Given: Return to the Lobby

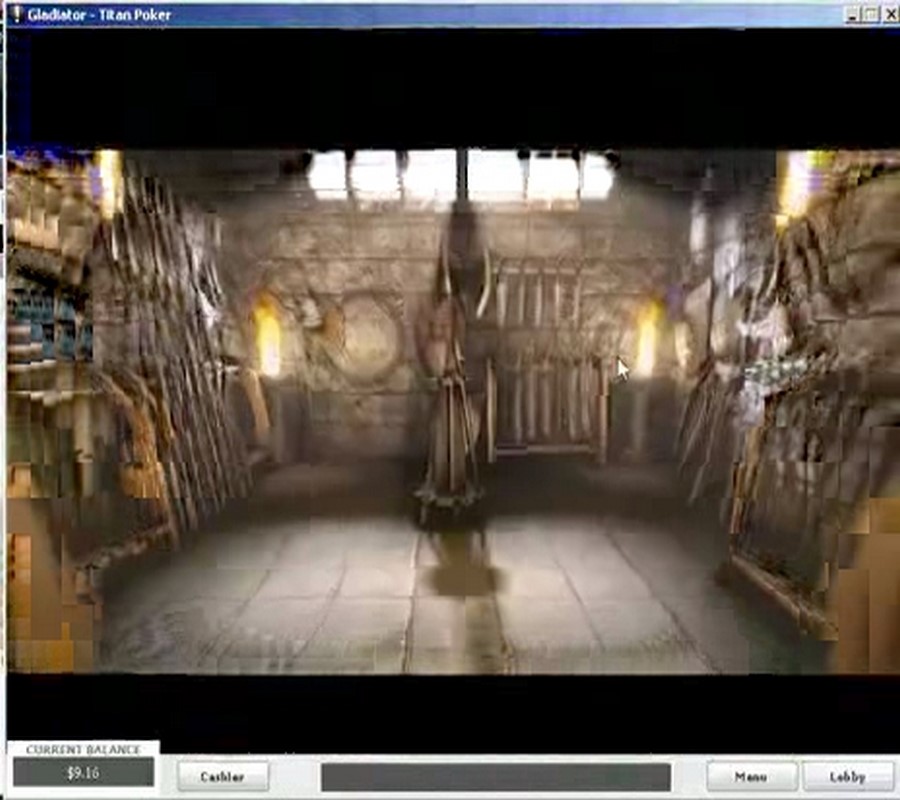Looking at the screenshot, I should (847, 777).
